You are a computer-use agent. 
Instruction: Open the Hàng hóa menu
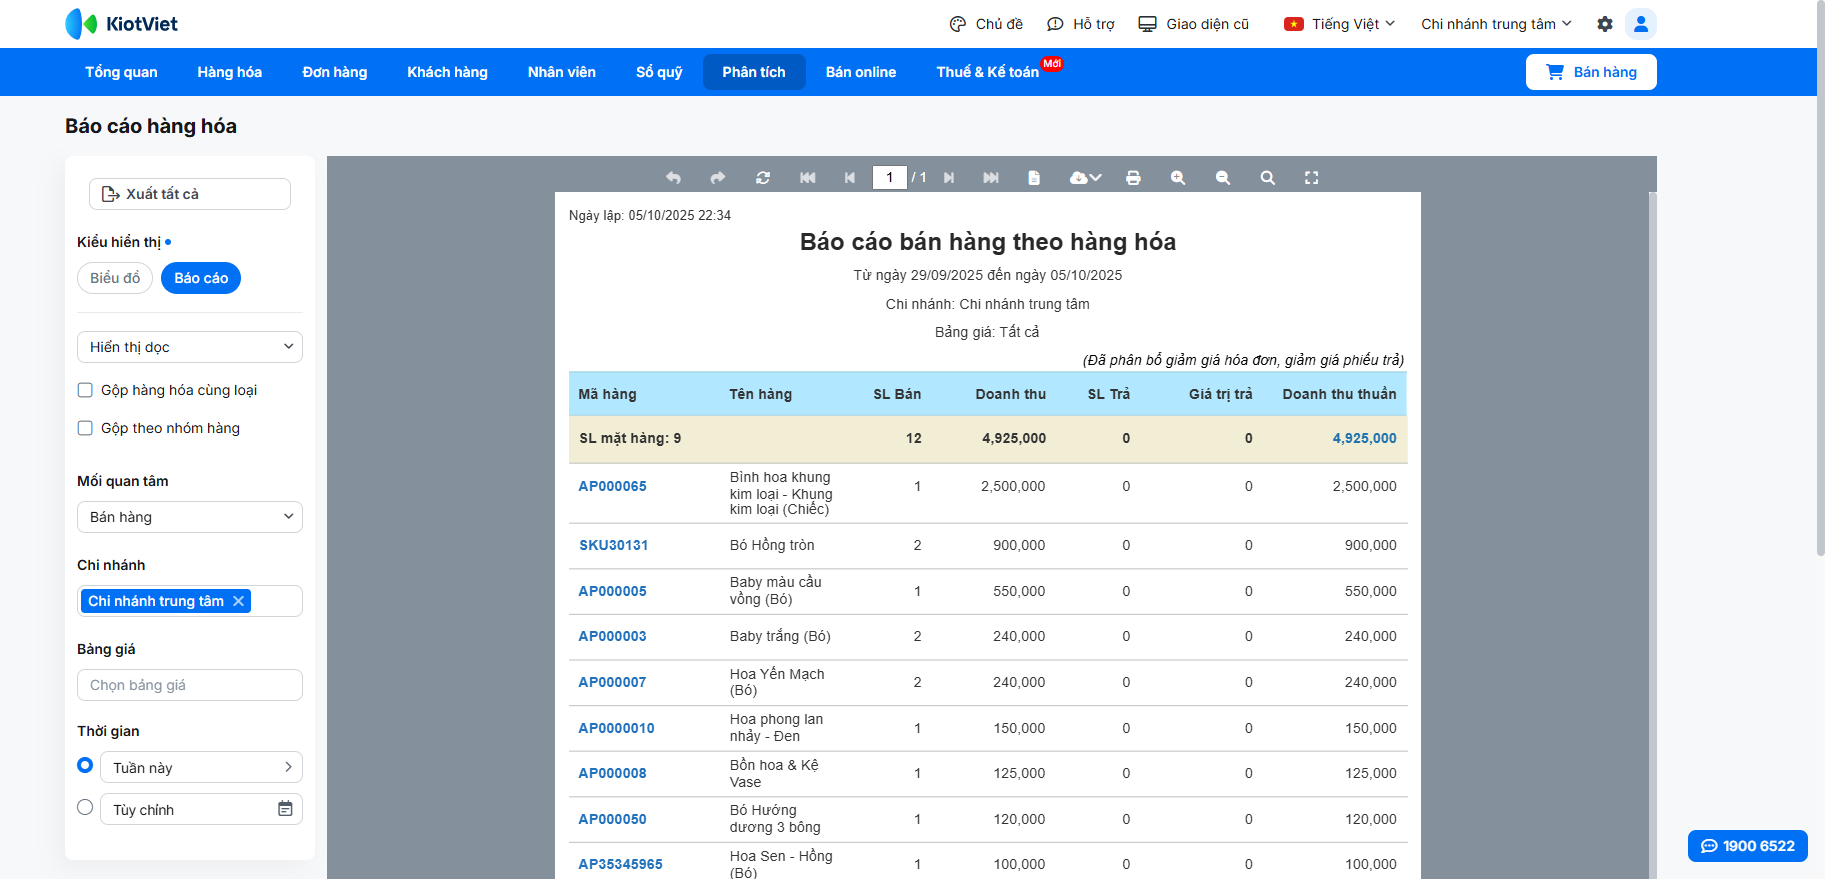229,72
